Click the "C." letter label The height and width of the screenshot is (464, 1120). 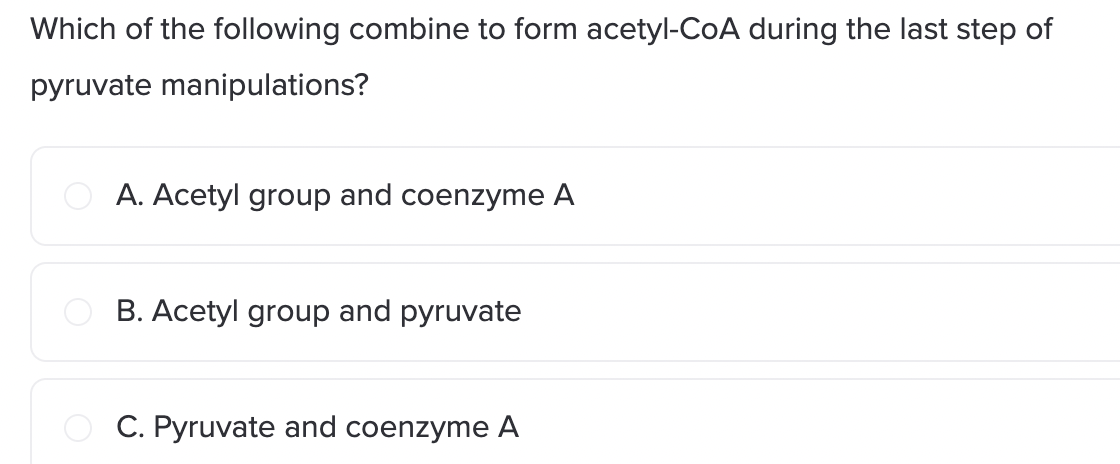coord(131,428)
